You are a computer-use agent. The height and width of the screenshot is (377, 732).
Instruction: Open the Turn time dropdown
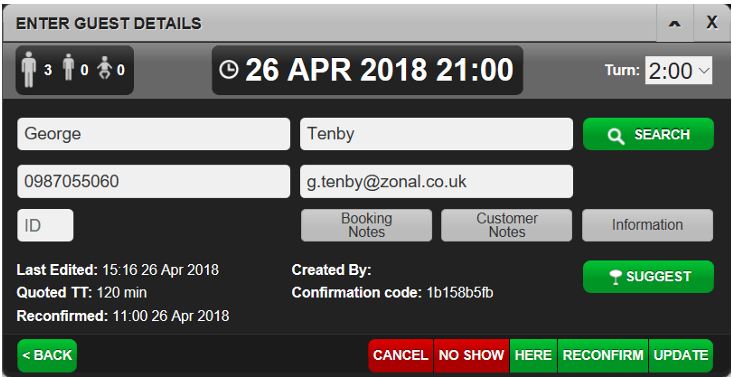678,70
